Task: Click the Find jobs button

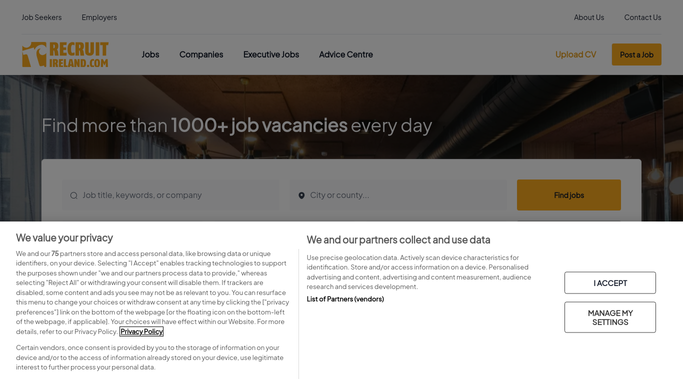Action: click(x=569, y=195)
